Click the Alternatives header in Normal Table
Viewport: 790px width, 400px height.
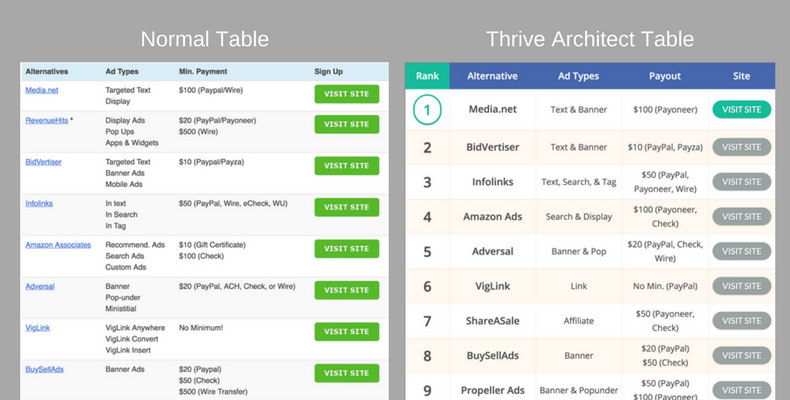pos(47,72)
